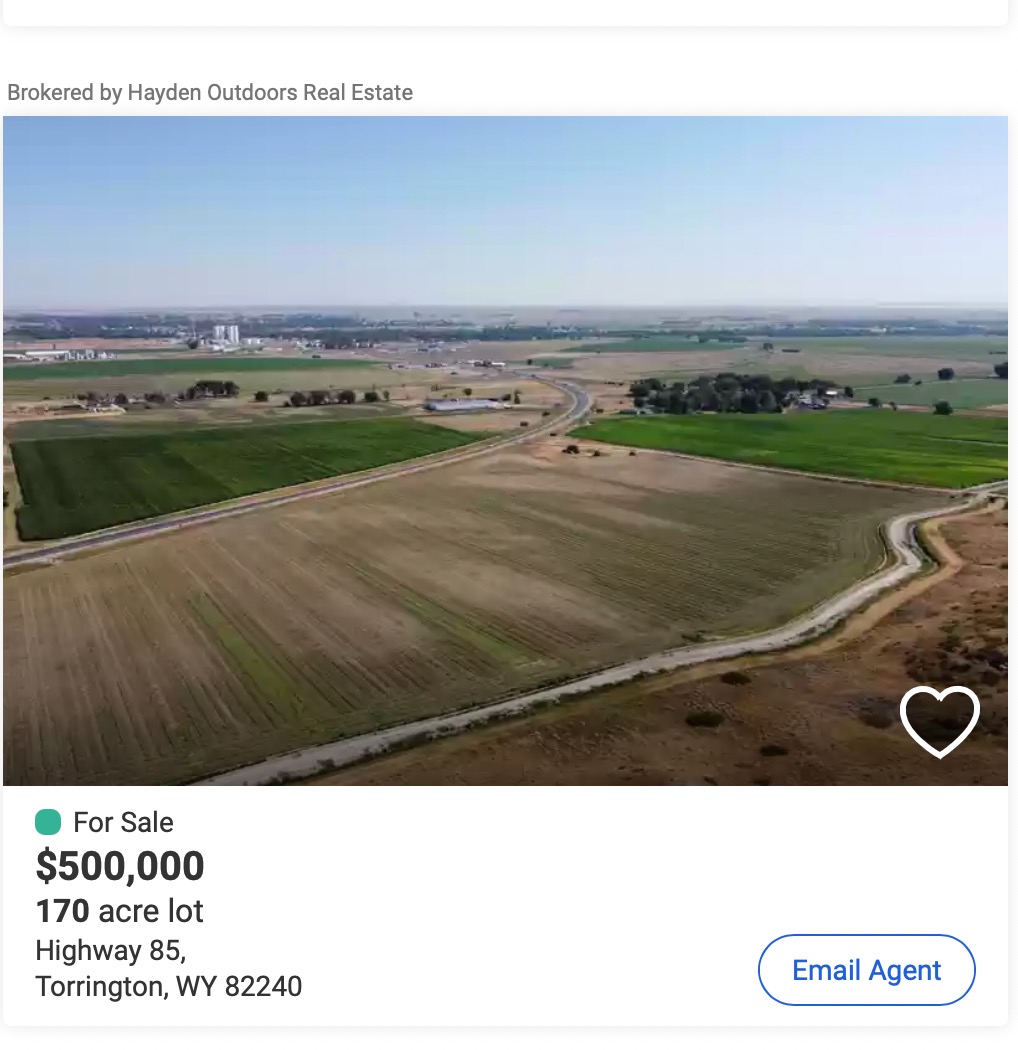Click the Email Agent button
This screenshot has width=1018, height=1050.
click(x=866, y=970)
